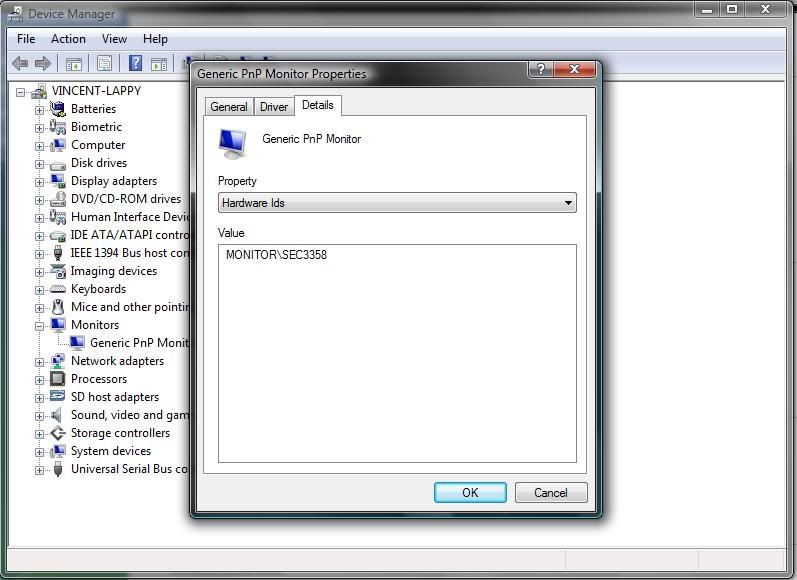Image resolution: width=797 pixels, height=580 pixels.
Task: Expand the Keyboards node
Action: [39, 290]
